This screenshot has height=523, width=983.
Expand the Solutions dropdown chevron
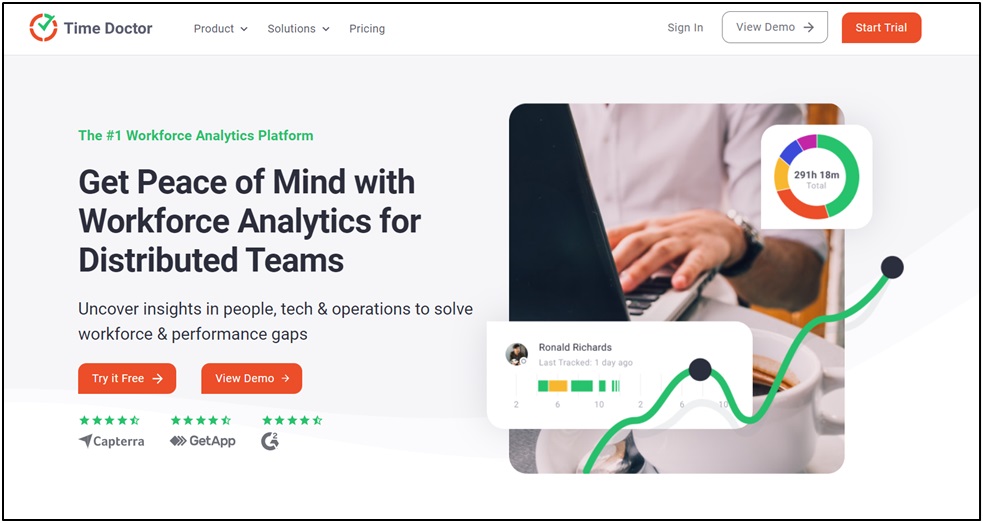[325, 29]
